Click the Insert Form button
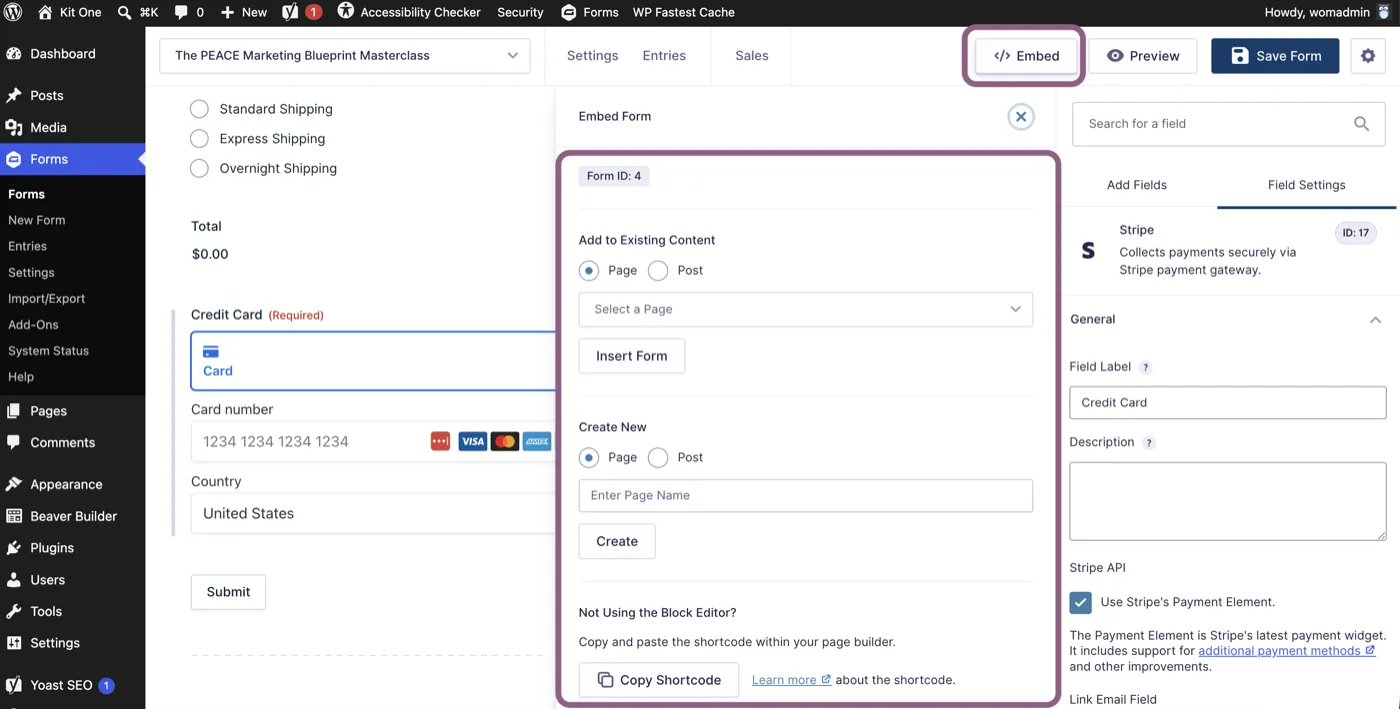Viewport: 1400px width, 709px height. coord(632,356)
